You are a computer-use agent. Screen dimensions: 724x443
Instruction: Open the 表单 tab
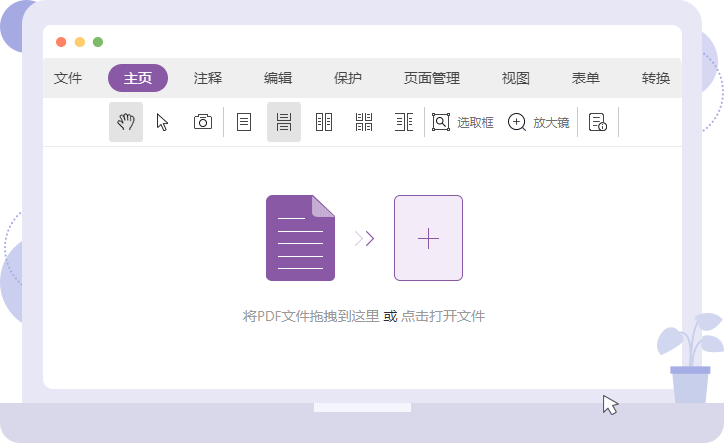(x=585, y=78)
